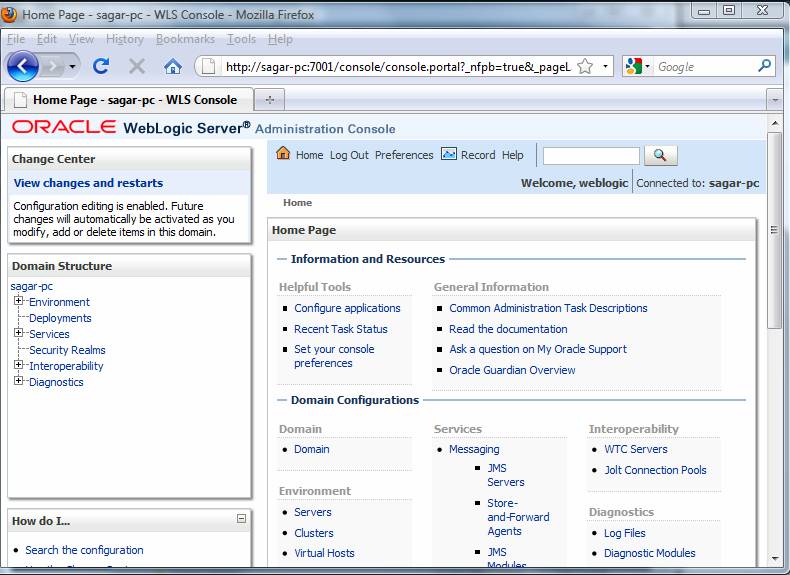The image size is (790, 575).
Task: Expand the Services tree node
Action: pyautogui.click(x=19, y=333)
